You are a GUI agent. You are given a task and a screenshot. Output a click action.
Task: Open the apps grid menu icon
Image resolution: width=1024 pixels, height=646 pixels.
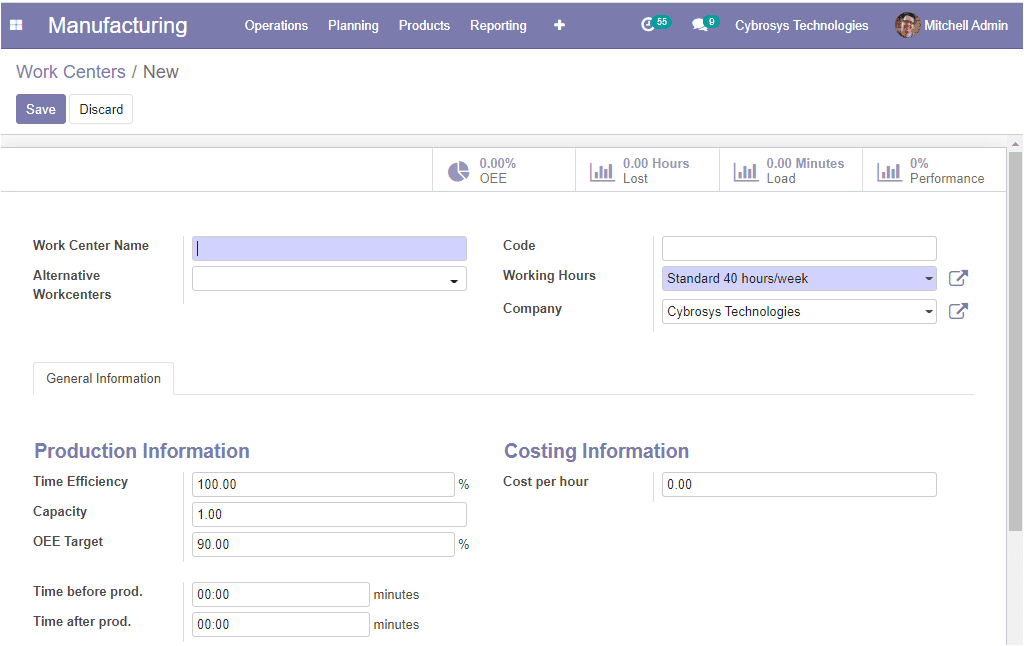pyautogui.click(x=16, y=25)
